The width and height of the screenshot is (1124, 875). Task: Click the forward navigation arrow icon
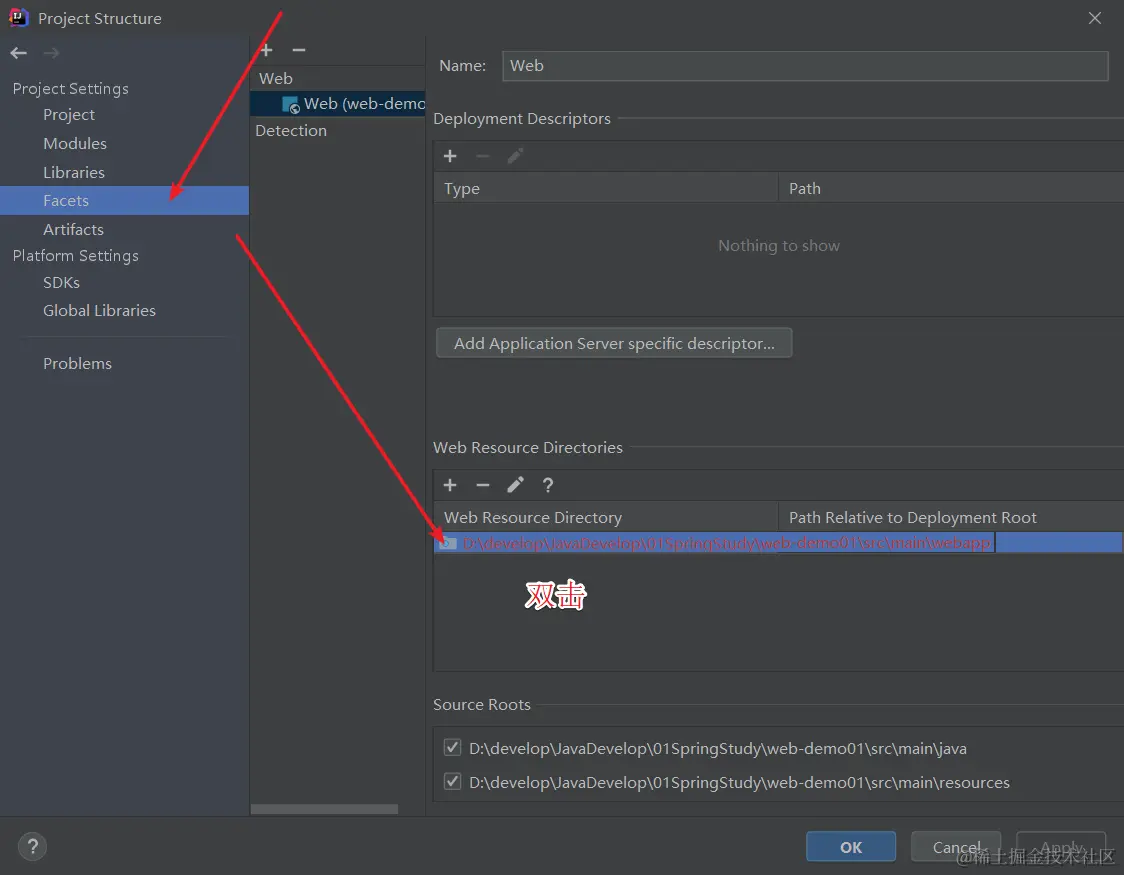[x=51, y=53]
